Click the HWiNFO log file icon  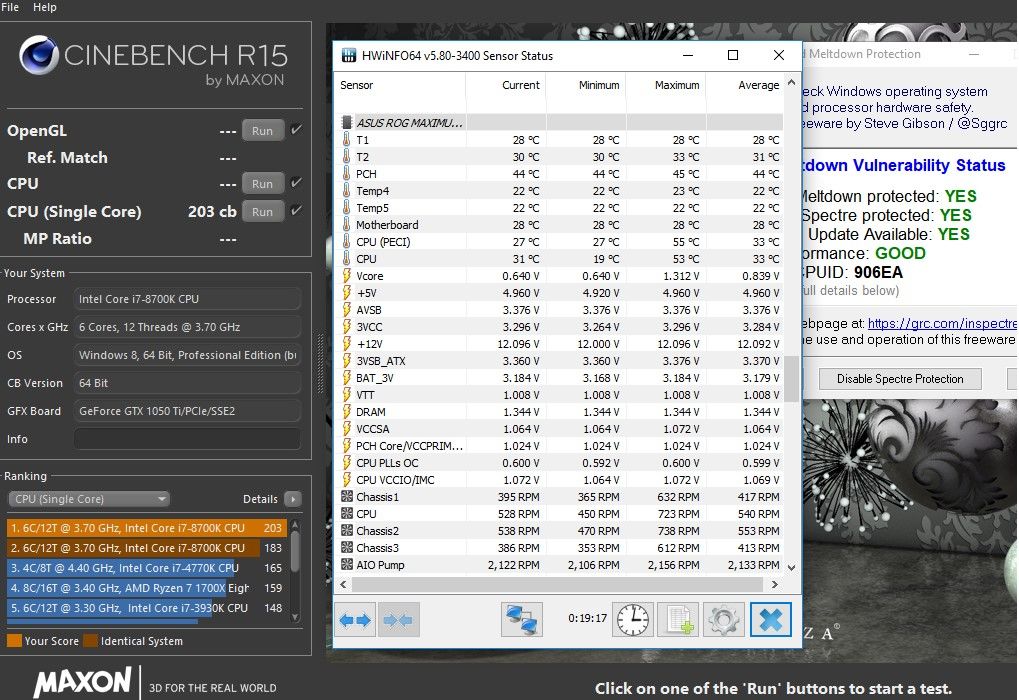point(678,619)
